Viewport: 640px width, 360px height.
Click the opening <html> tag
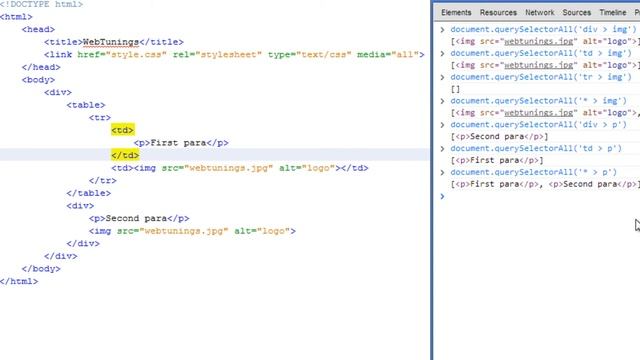(16, 17)
